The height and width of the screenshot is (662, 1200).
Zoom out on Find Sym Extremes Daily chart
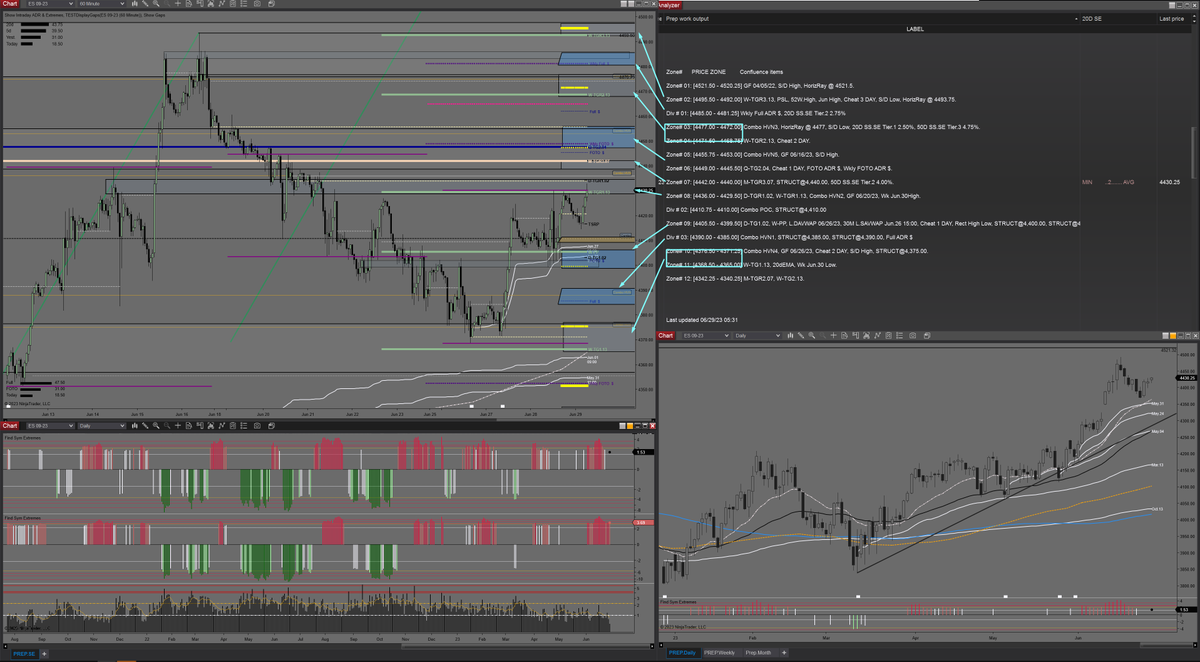click(x=167, y=425)
